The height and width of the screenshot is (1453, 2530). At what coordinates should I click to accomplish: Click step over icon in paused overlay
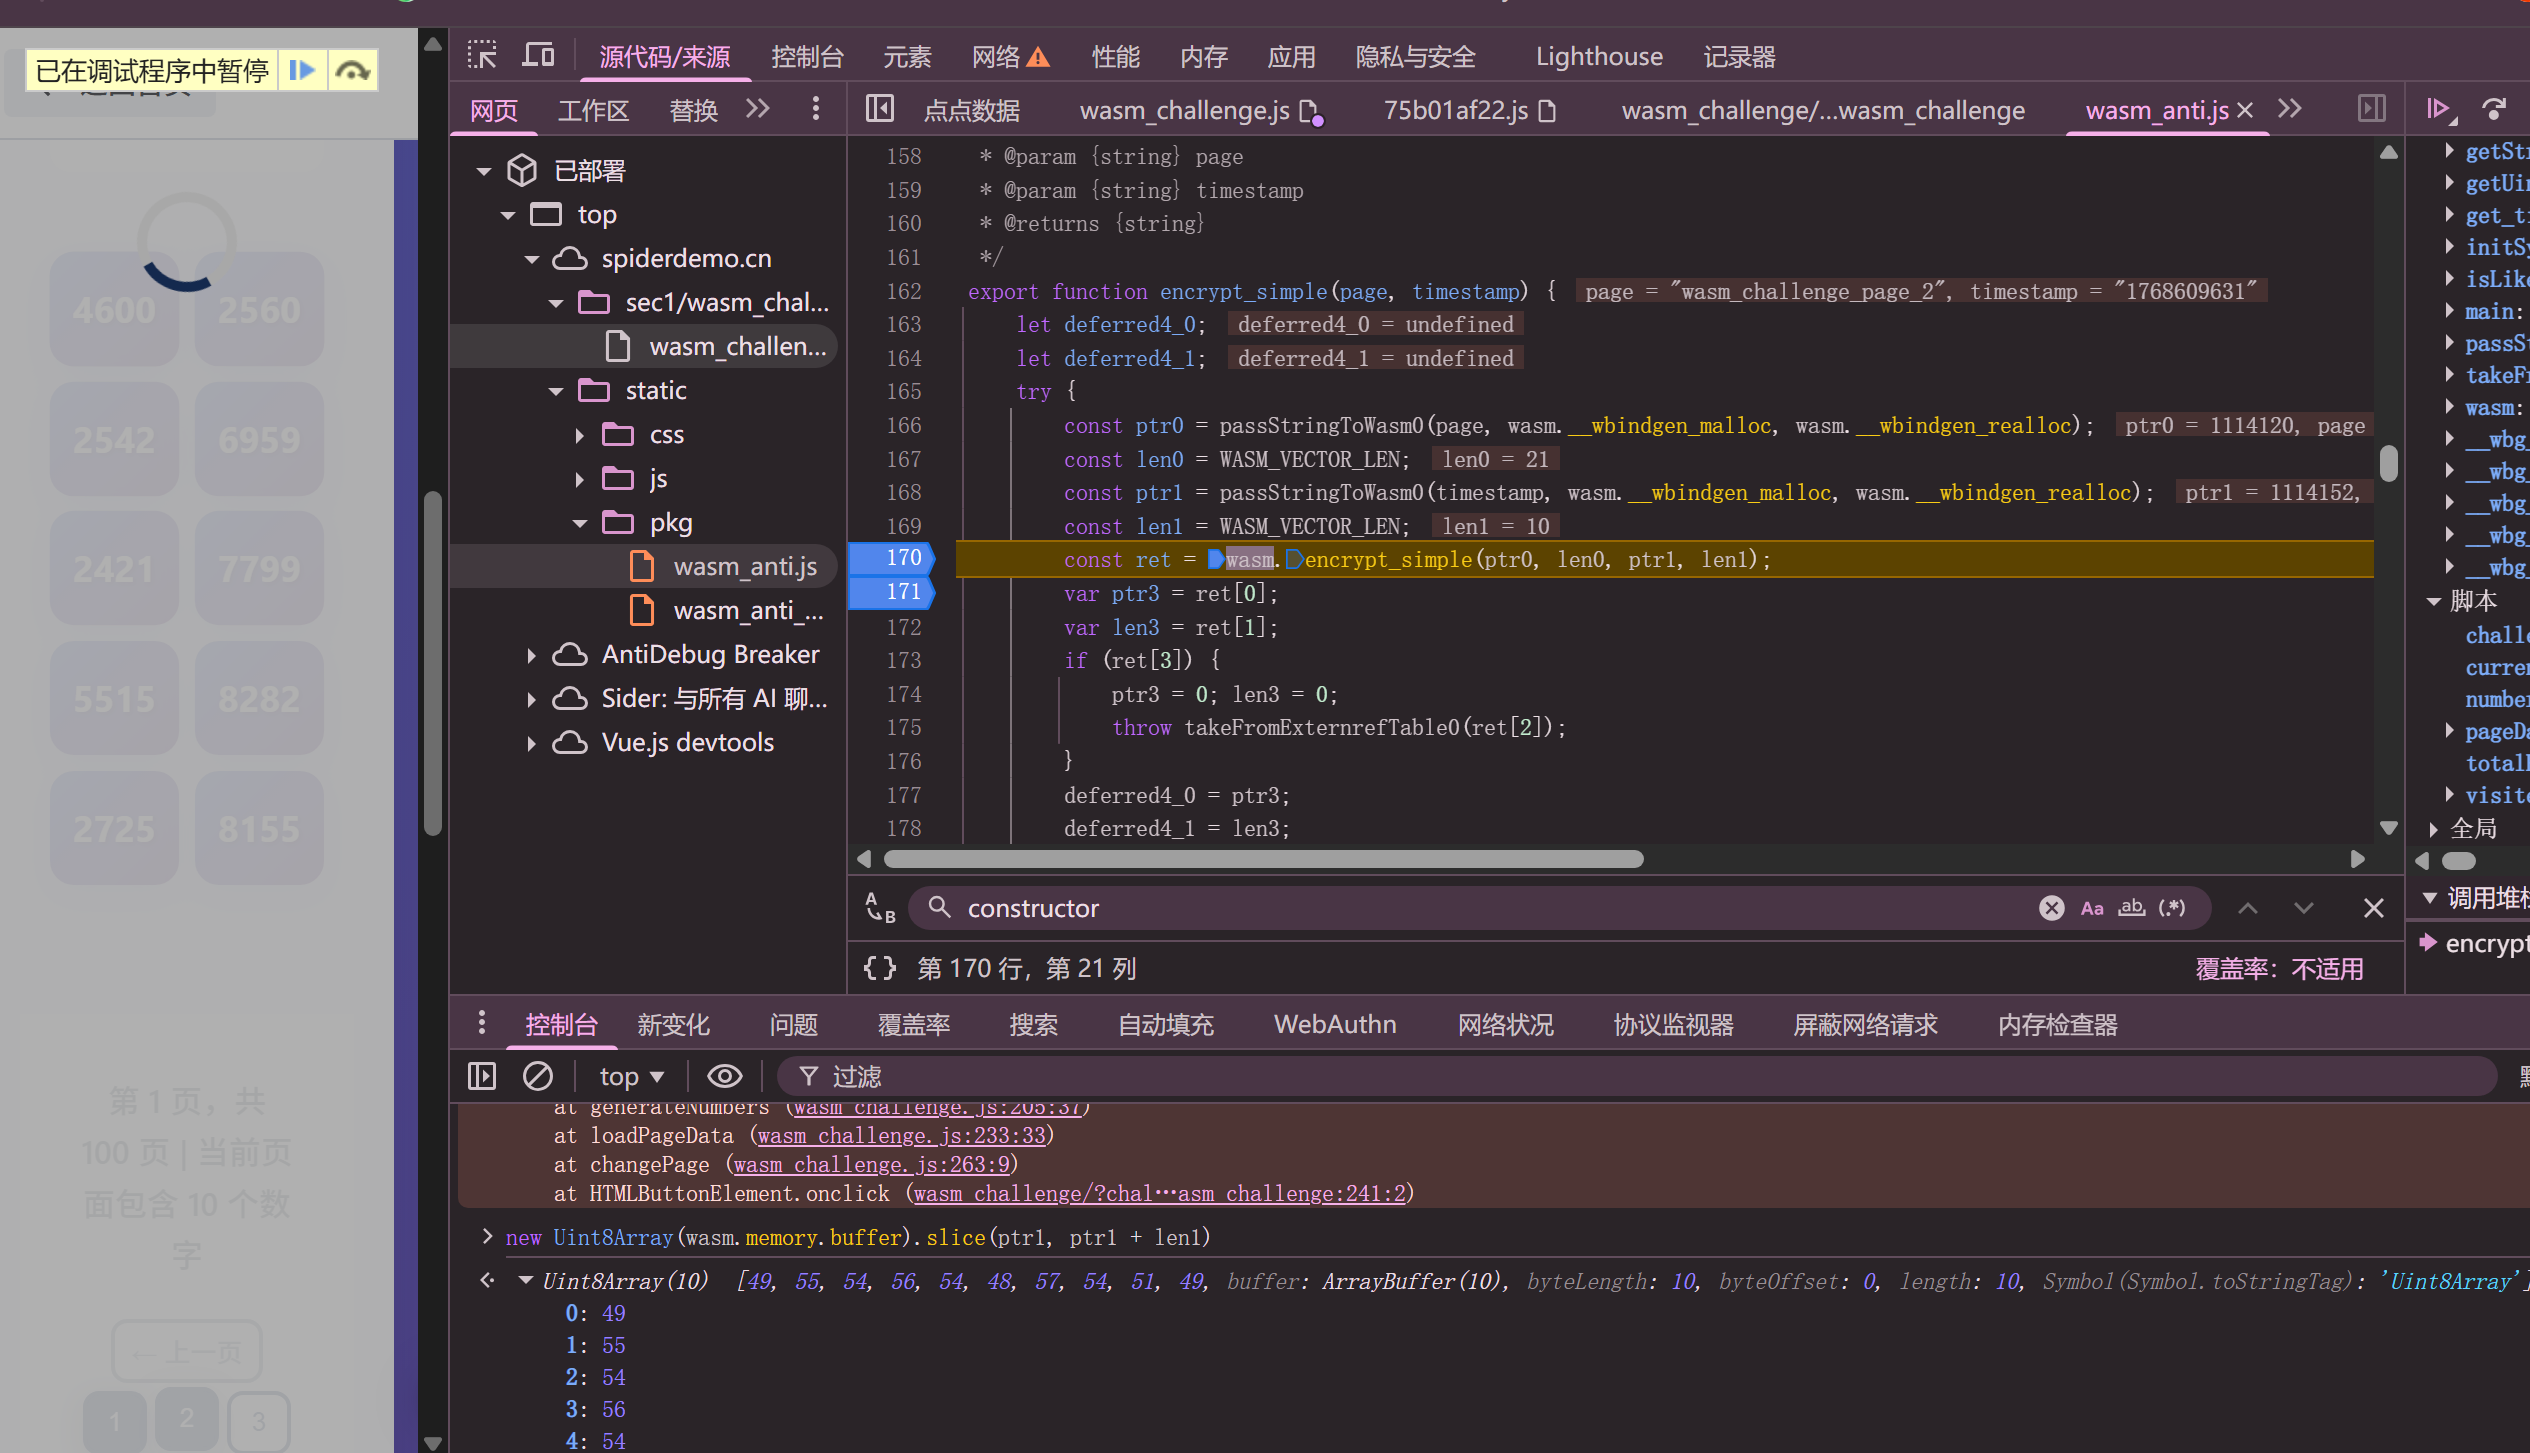coord(353,70)
